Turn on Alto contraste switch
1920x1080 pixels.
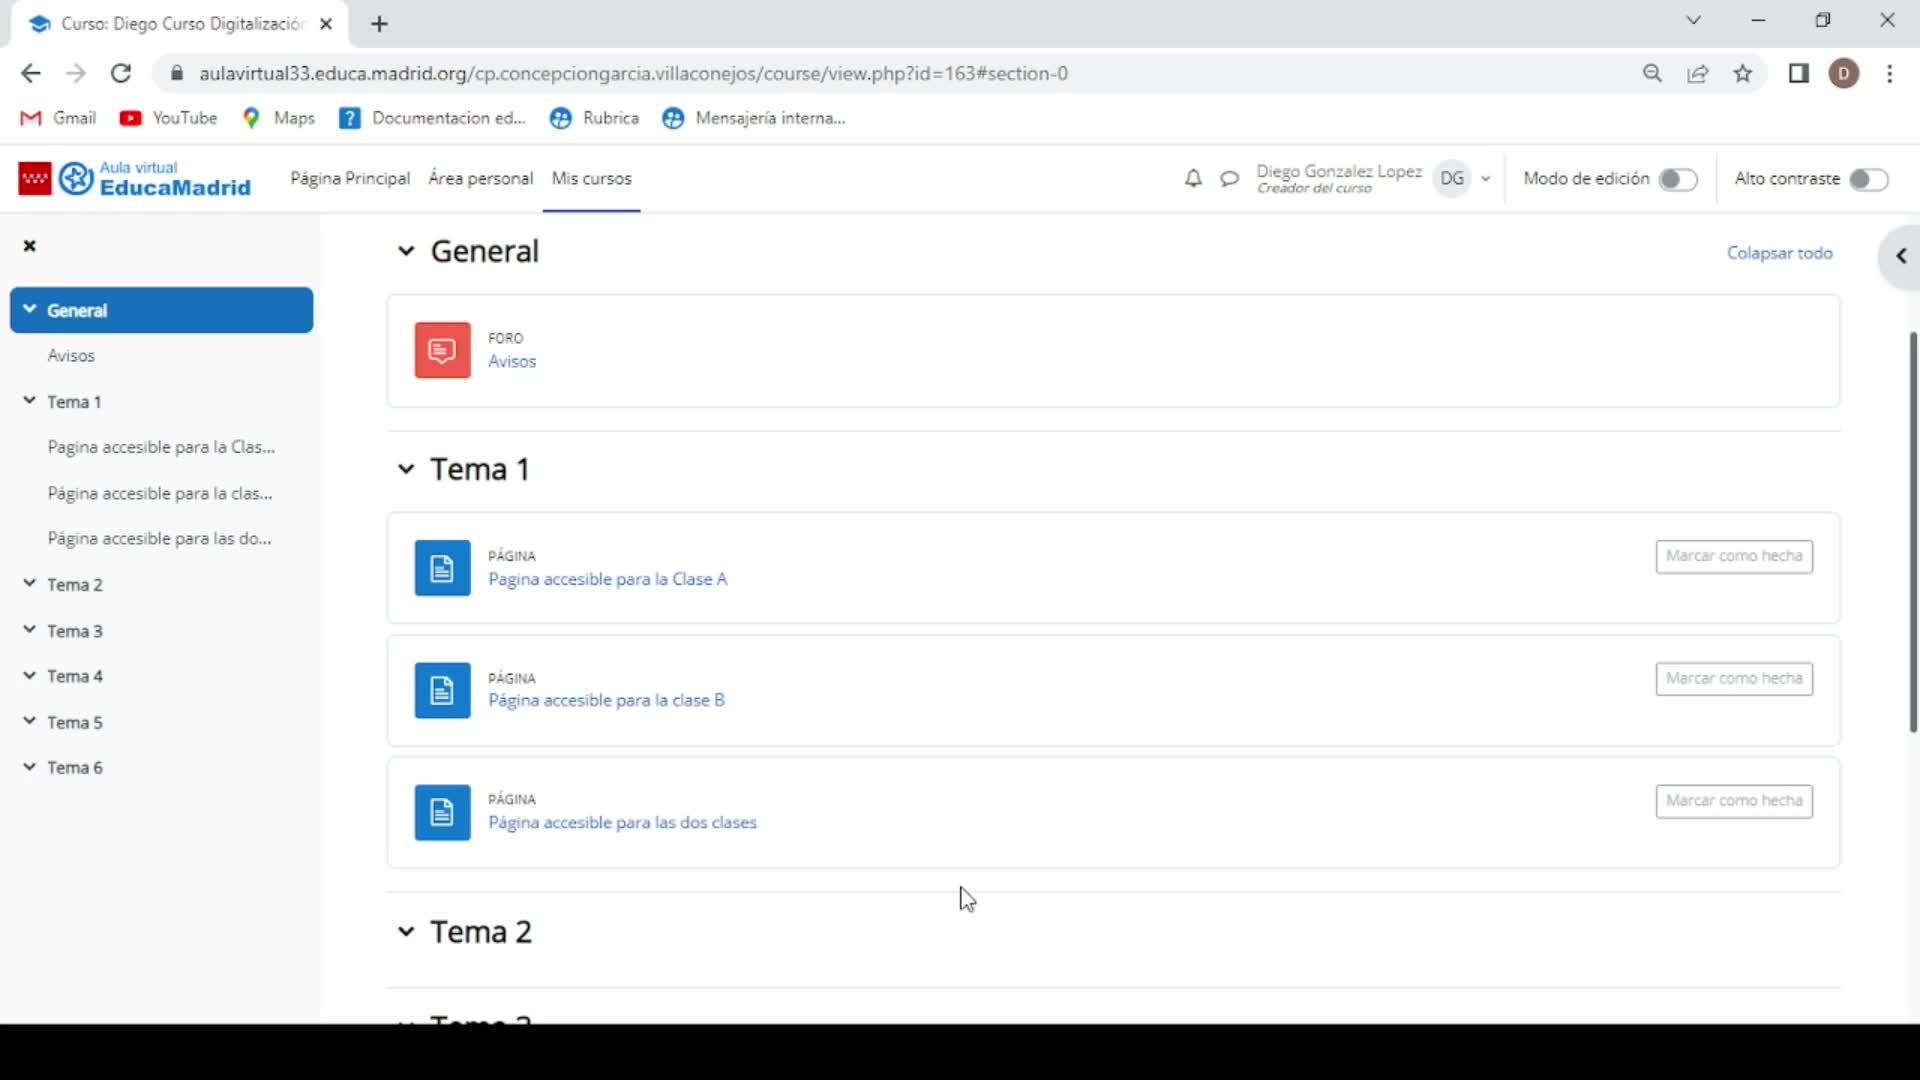(x=1867, y=180)
